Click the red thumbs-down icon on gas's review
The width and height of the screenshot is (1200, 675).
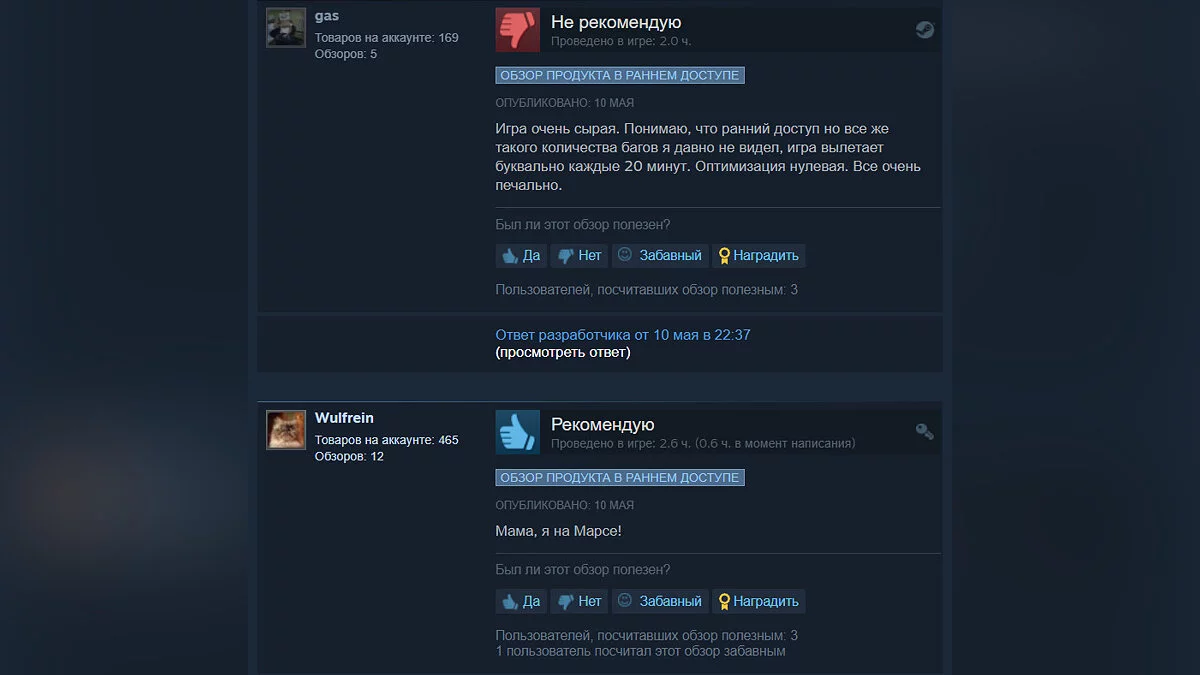coord(517,30)
